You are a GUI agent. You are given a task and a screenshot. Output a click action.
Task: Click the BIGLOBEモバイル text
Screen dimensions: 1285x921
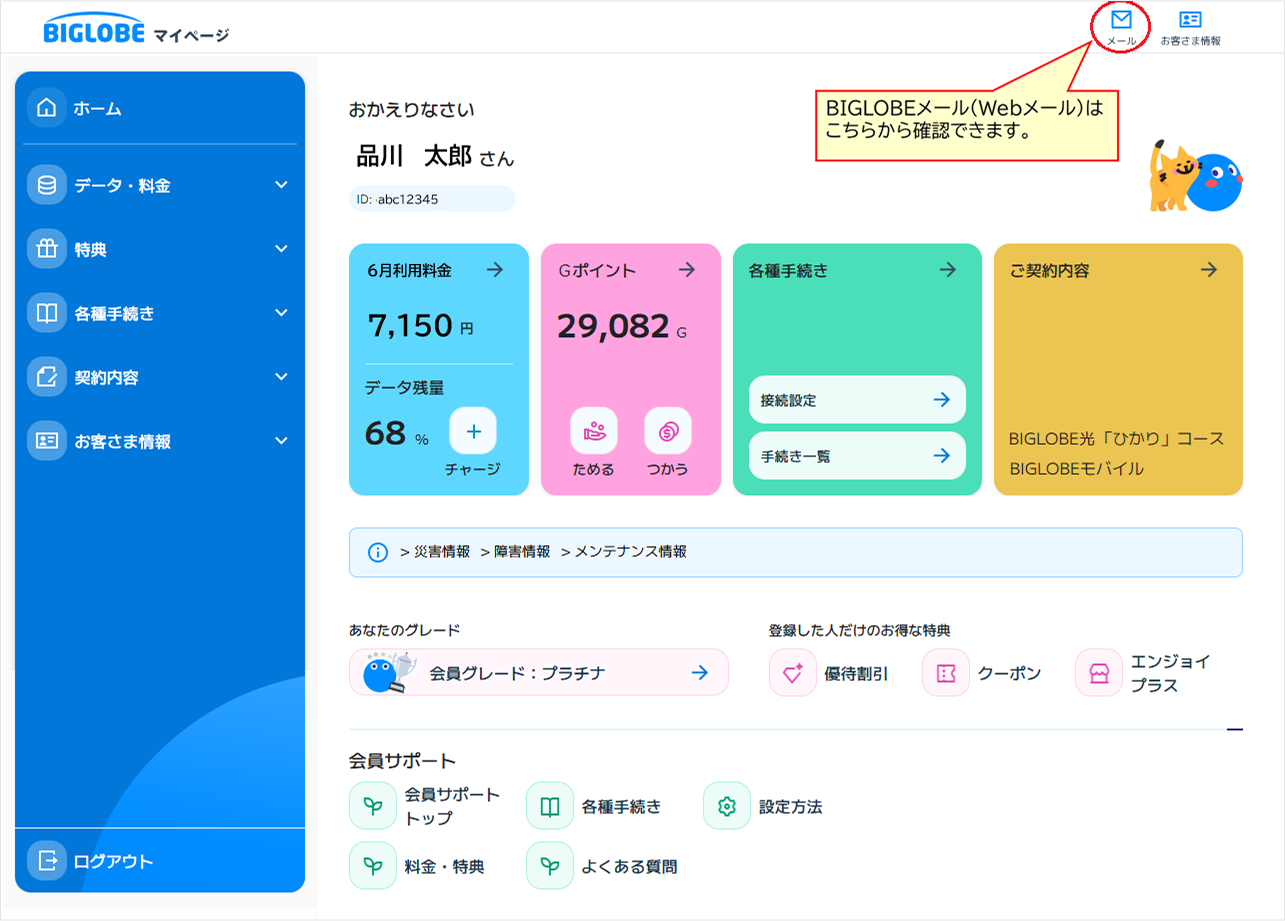[x=1077, y=468]
